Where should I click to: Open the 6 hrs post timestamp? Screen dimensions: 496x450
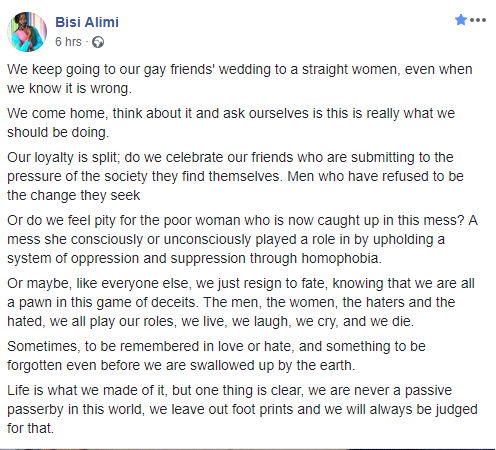(68, 42)
